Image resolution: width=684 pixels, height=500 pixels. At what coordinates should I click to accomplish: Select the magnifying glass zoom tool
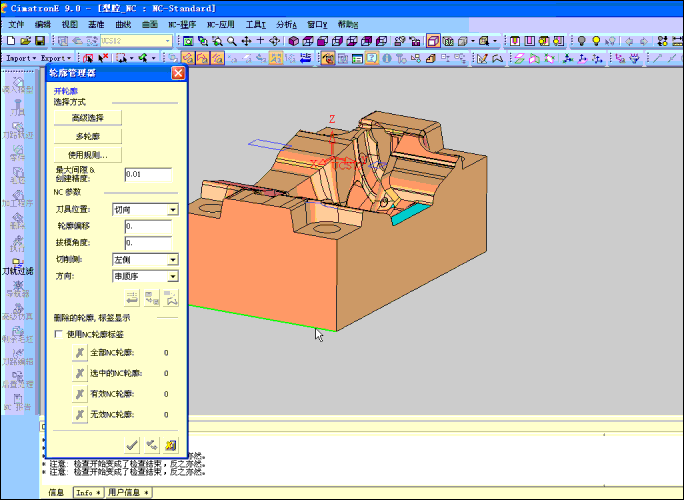click(x=232, y=41)
